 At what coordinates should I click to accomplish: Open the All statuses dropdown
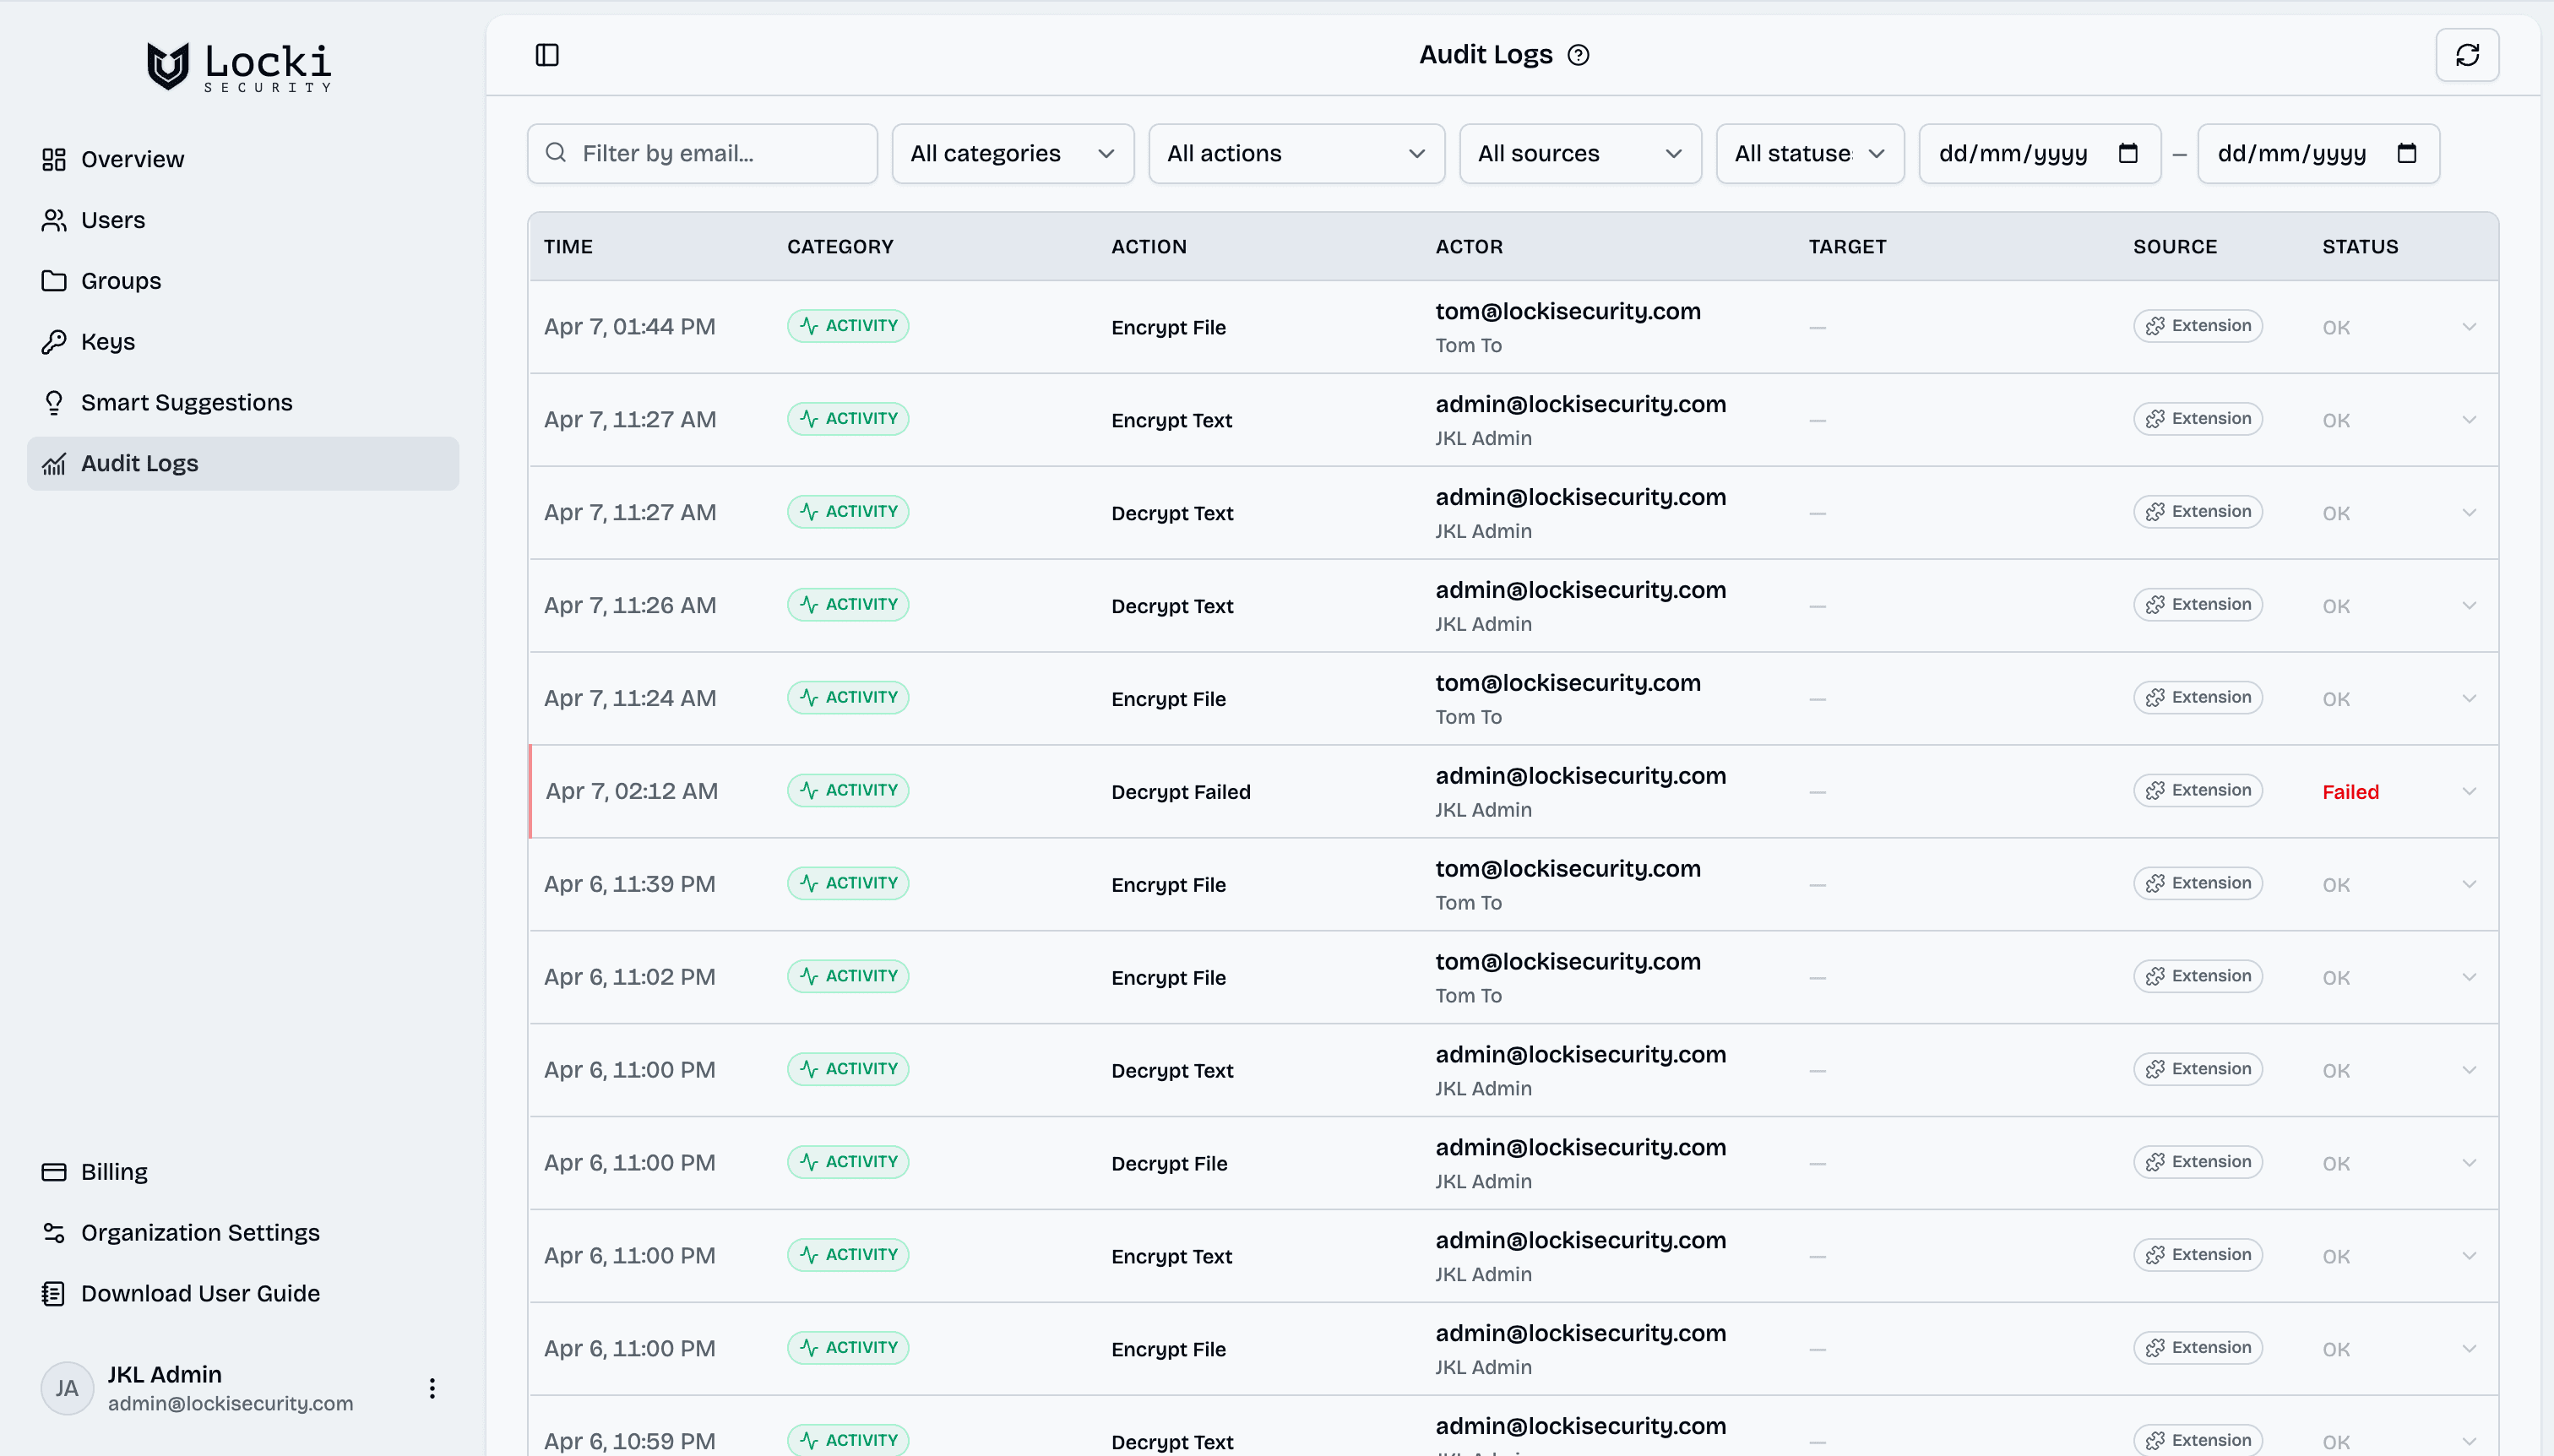[x=1810, y=153]
